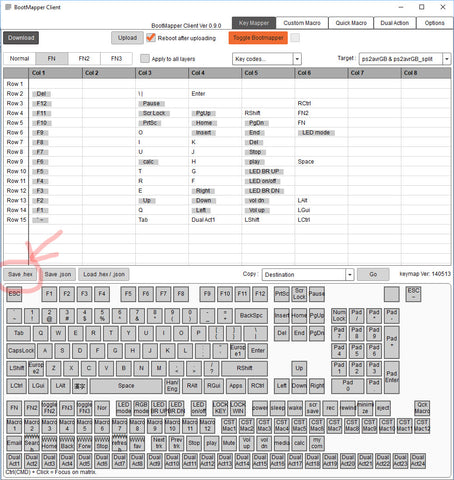The width and height of the screenshot is (454, 480).
Task: Click the Row 1 row header
Action: coord(15,84)
